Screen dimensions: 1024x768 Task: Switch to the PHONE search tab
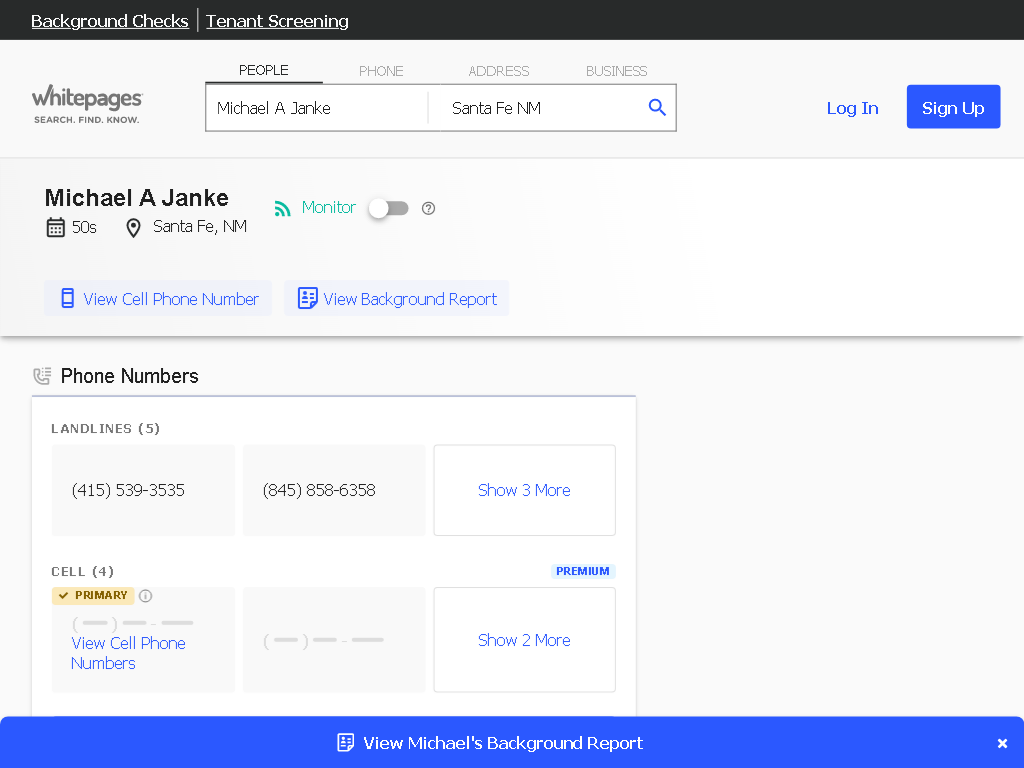[381, 71]
